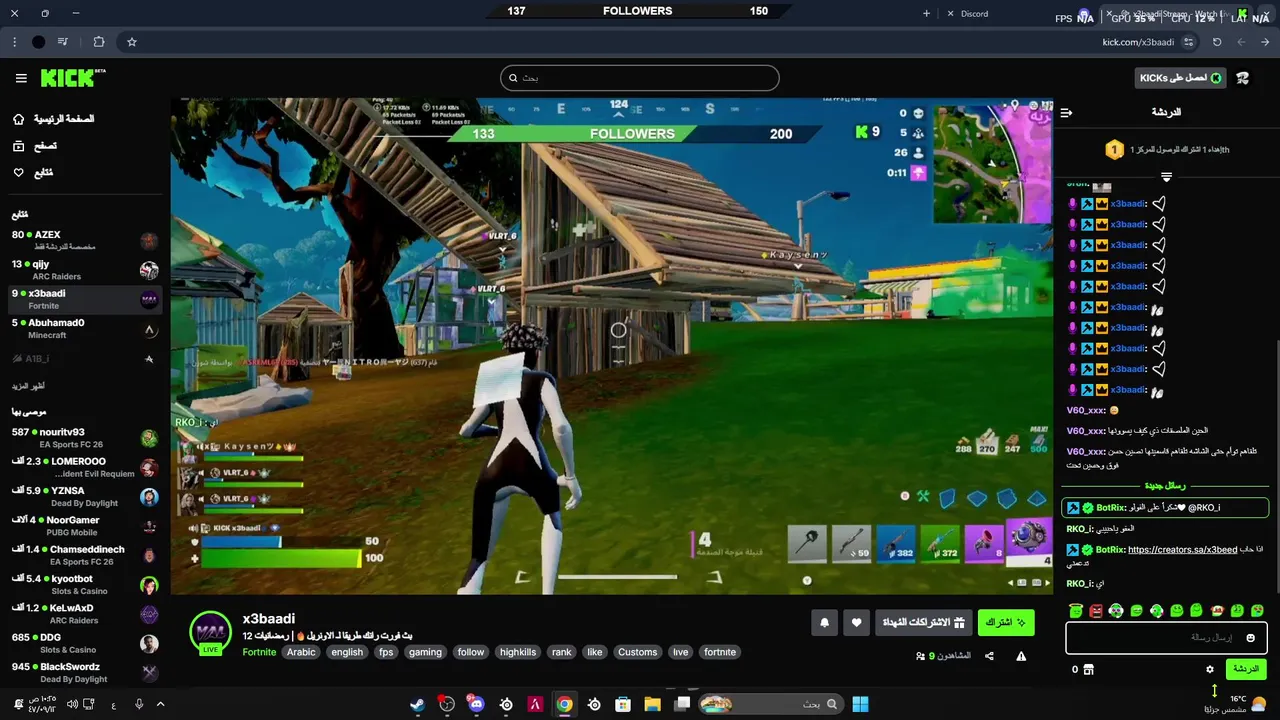Open the chat shop icon
Screen dimensions: 1280x720
pos(1089,669)
